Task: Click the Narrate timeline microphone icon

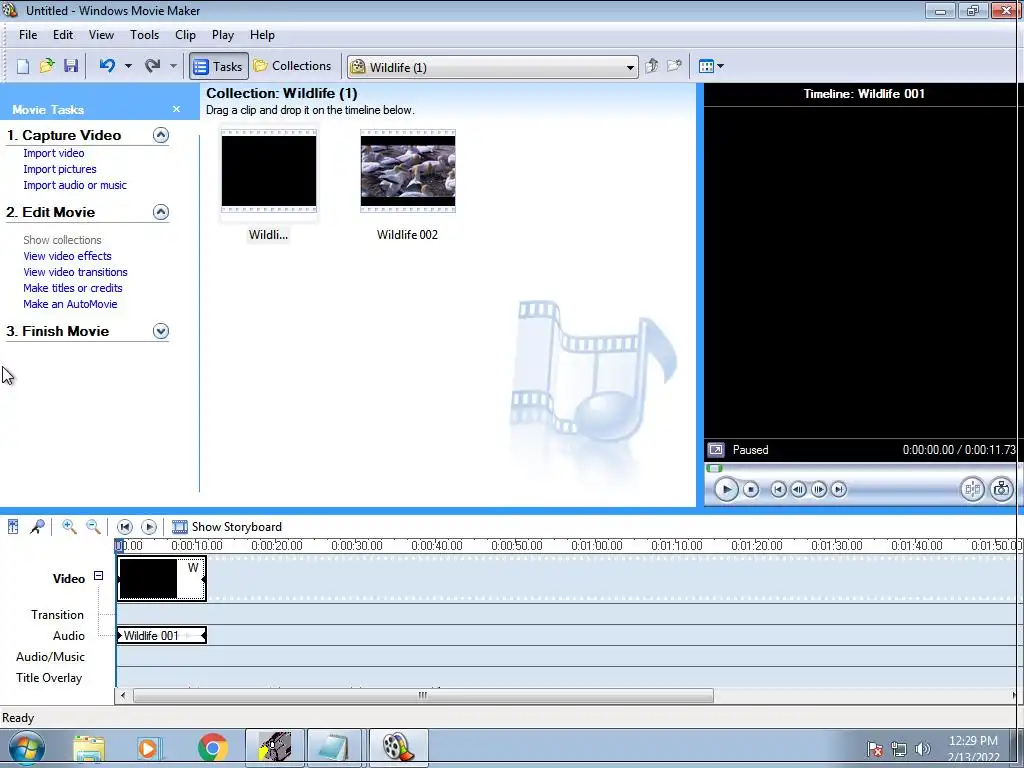Action: [37, 526]
